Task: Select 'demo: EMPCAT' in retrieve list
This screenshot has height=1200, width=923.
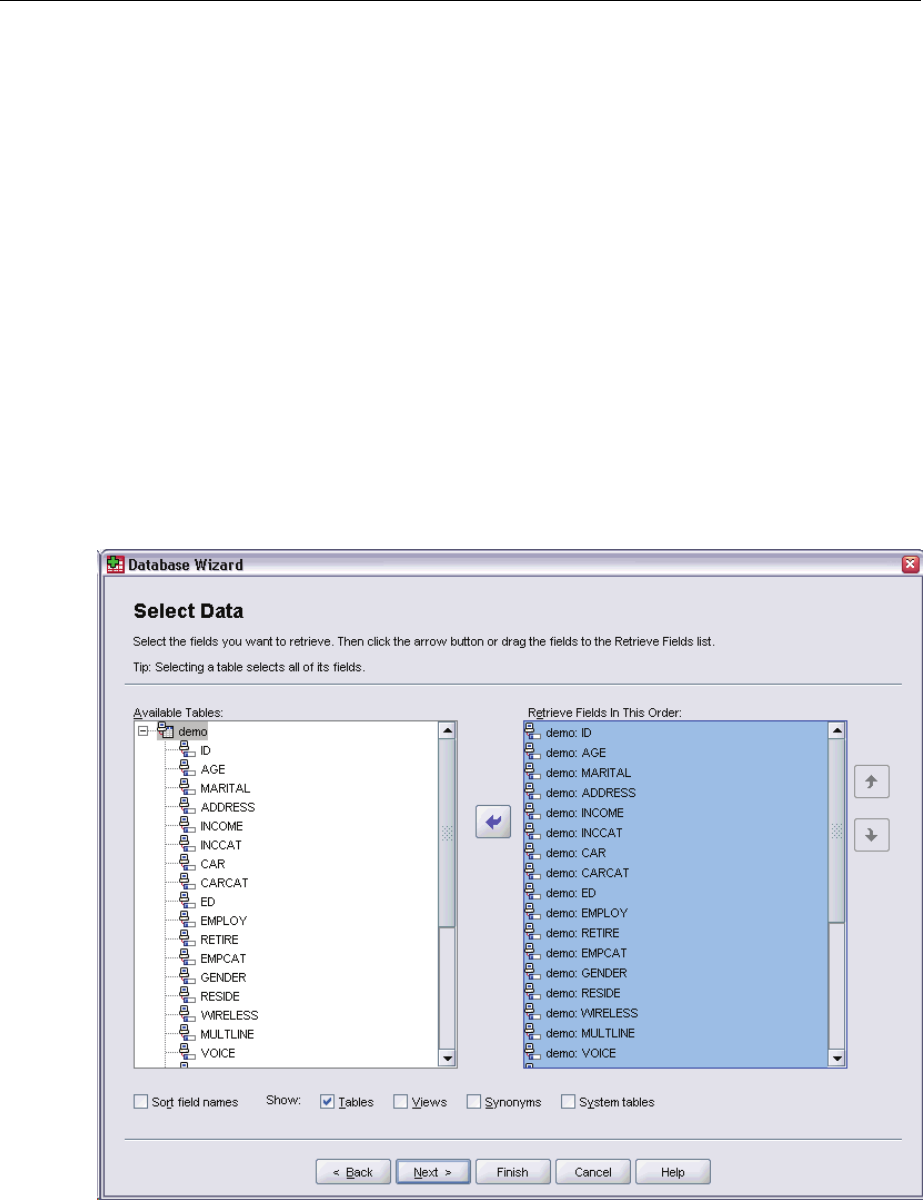Action: [586, 952]
